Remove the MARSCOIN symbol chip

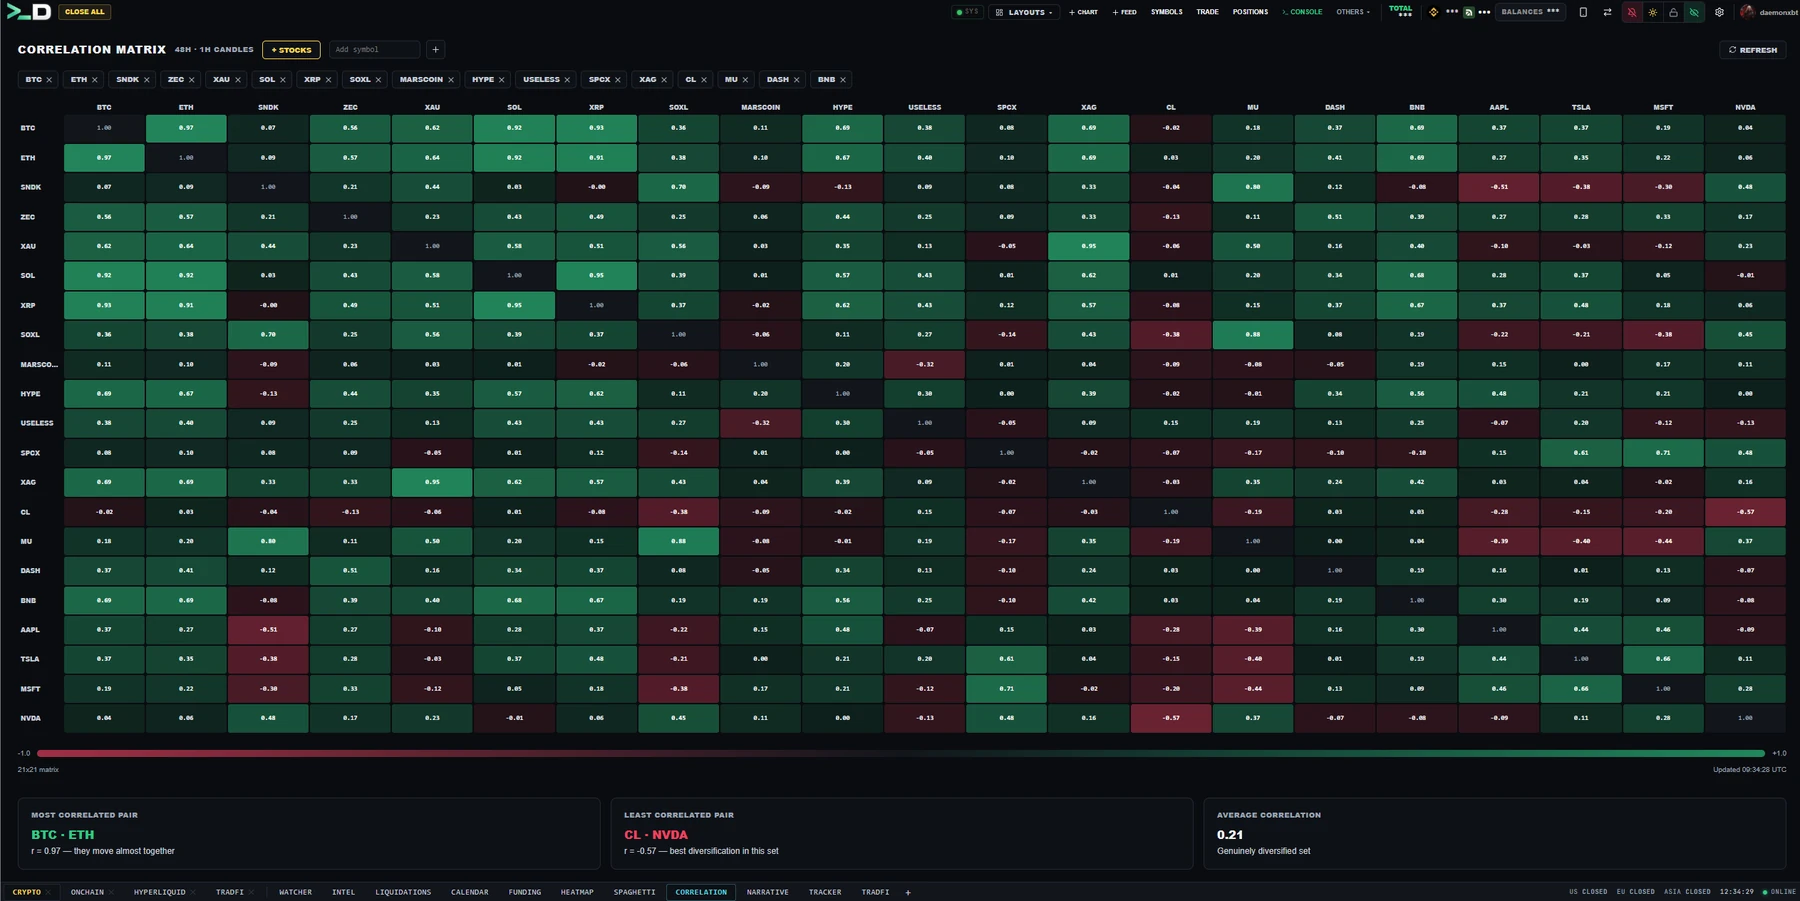point(451,80)
